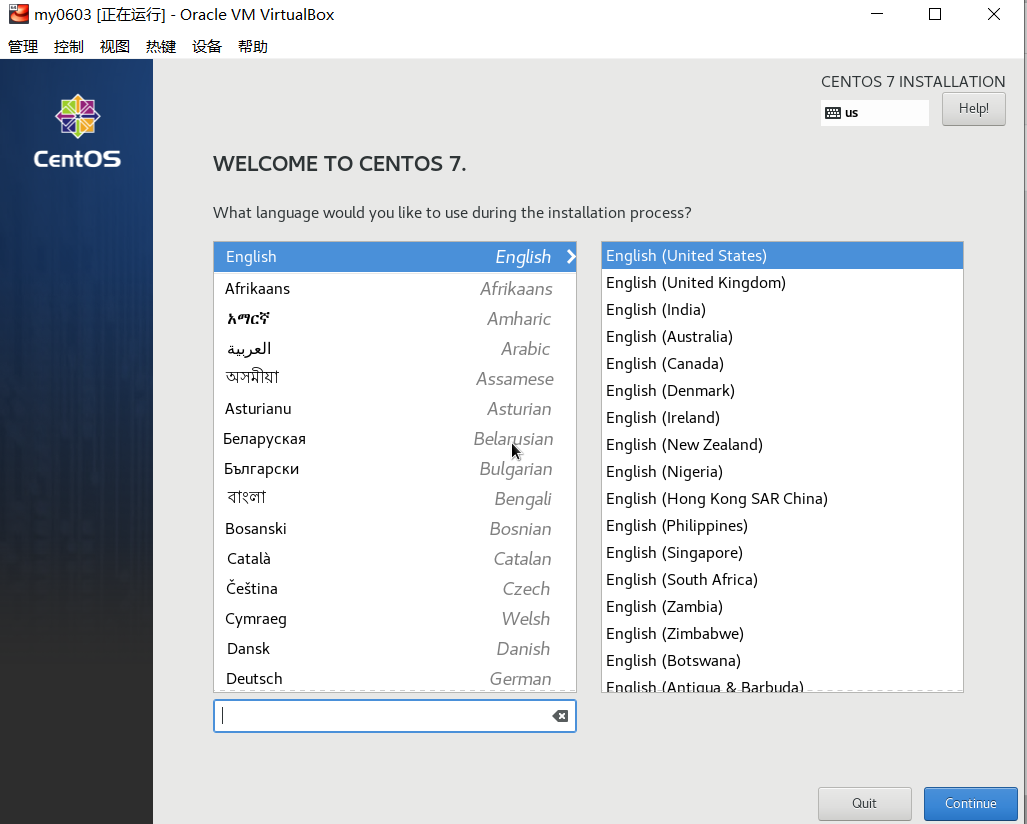The height and width of the screenshot is (824, 1027).
Task: Click the Quit button
Action: pyautogui.click(x=865, y=804)
